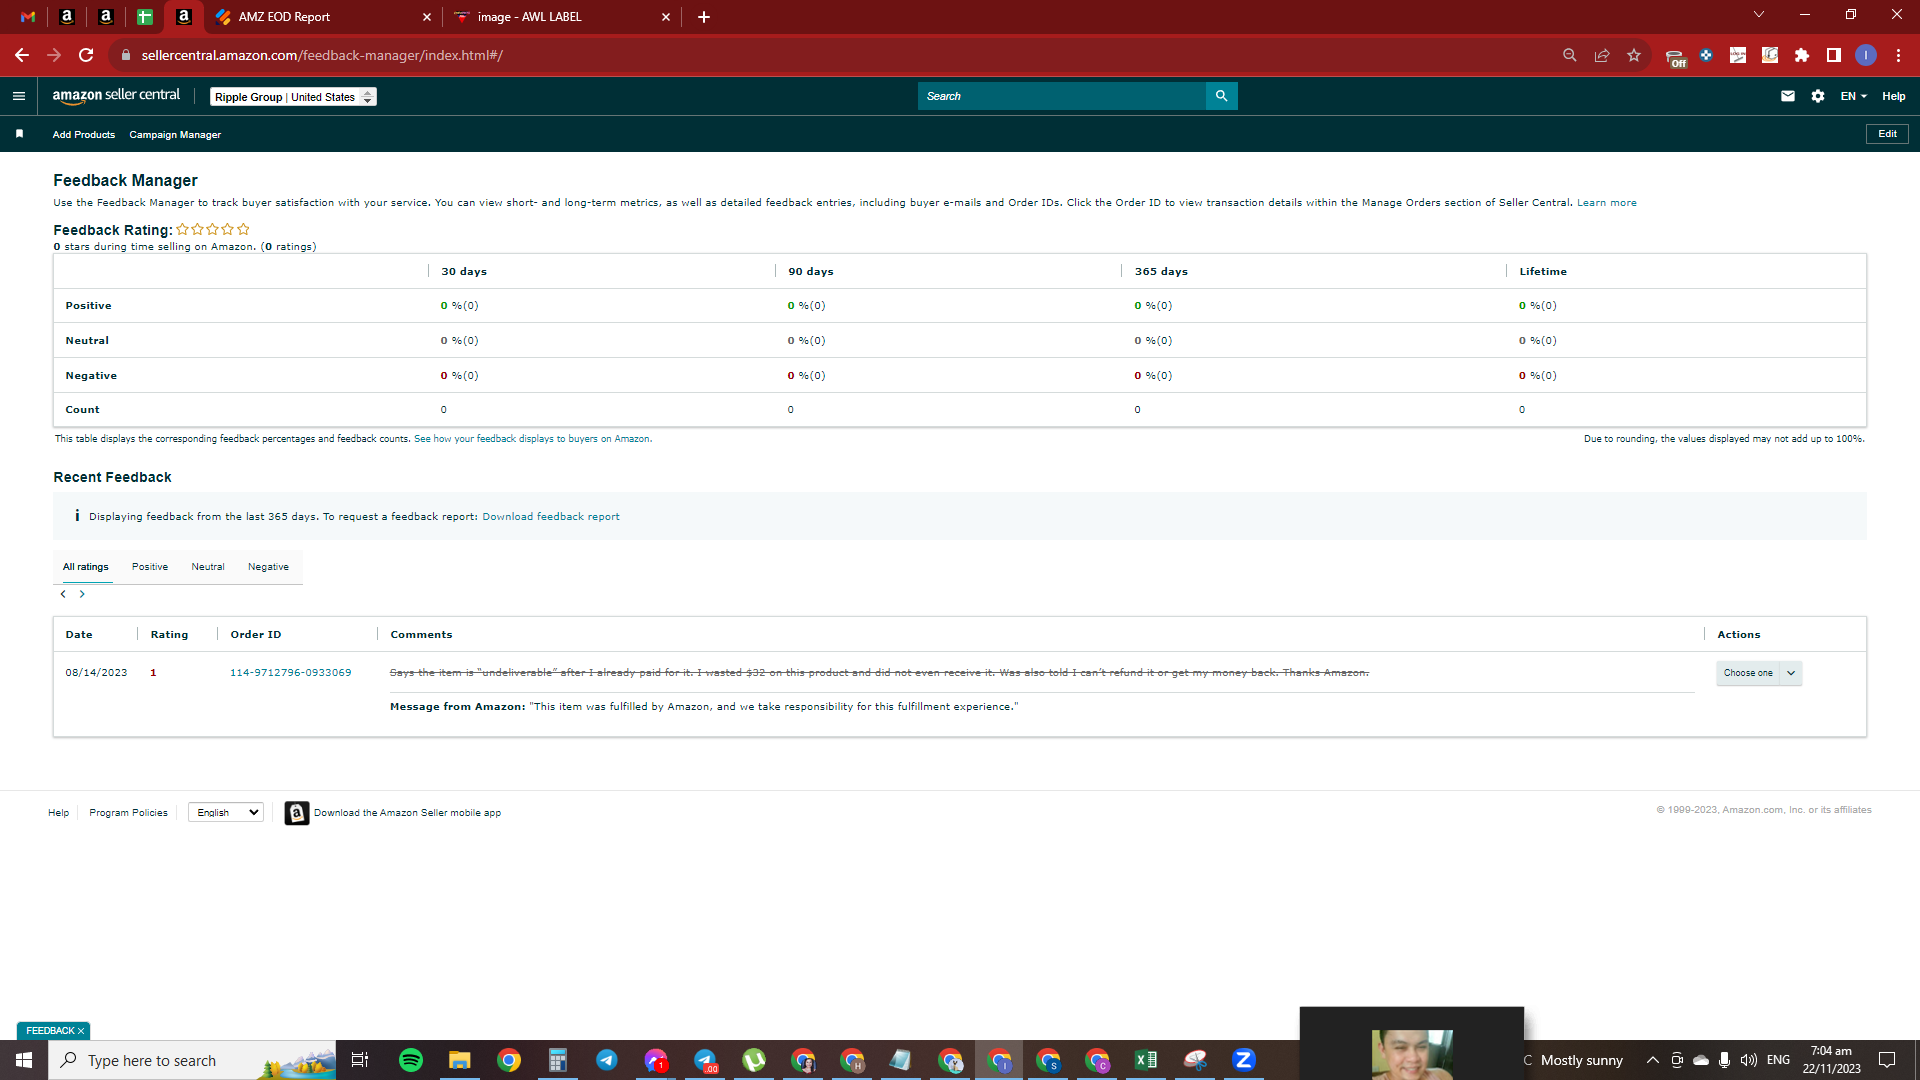Open Chrome profile avatar
The image size is (1920, 1080).
[1866, 55]
